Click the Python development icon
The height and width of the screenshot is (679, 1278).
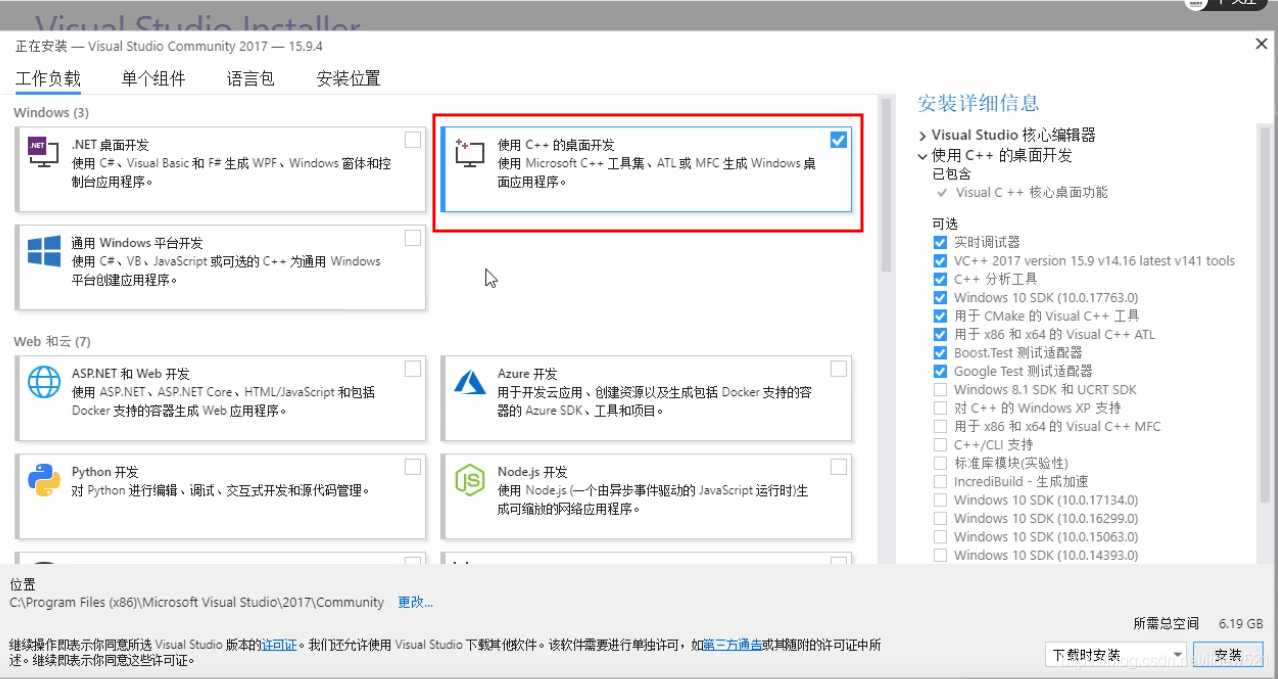coord(44,480)
